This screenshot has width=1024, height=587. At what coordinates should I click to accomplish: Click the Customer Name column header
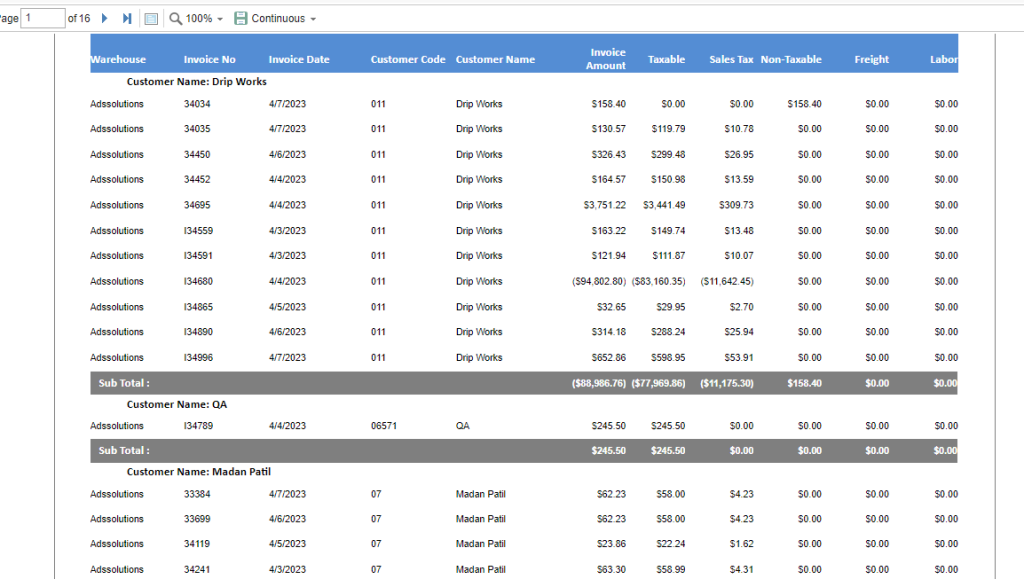[x=495, y=59]
